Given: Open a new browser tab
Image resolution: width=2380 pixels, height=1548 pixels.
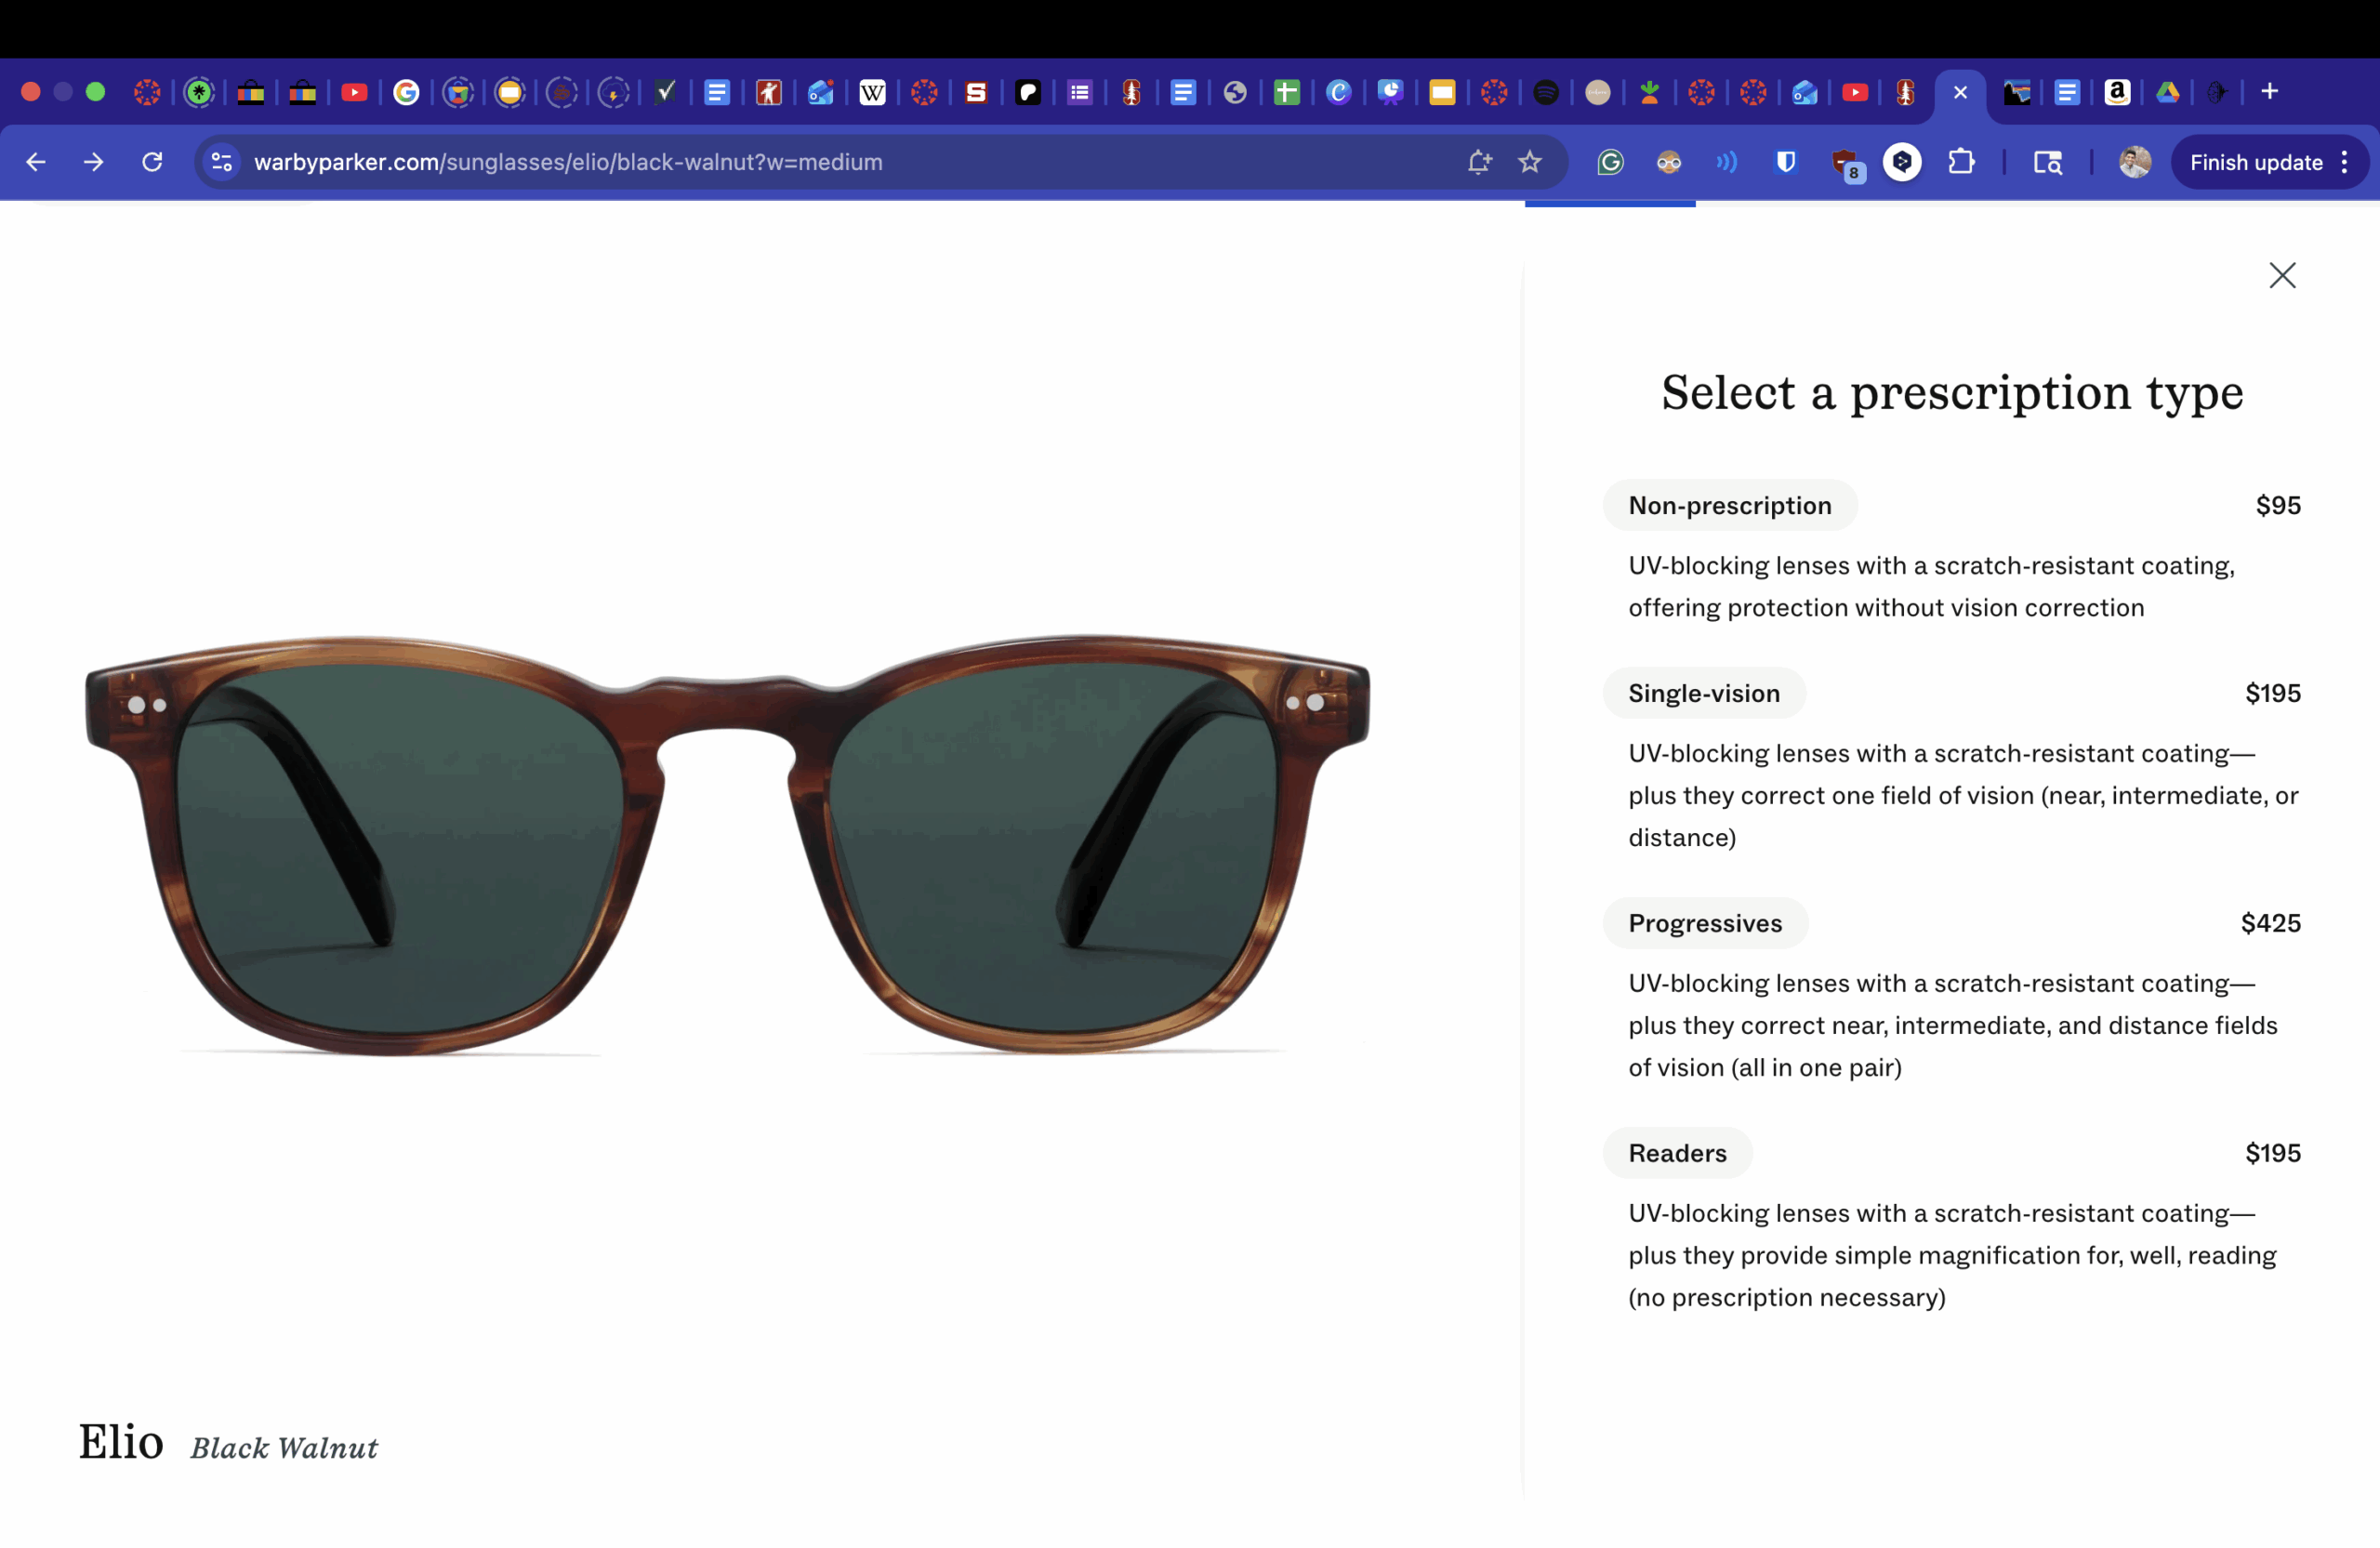Looking at the screenshot, I should click(x=2269, y=92).
